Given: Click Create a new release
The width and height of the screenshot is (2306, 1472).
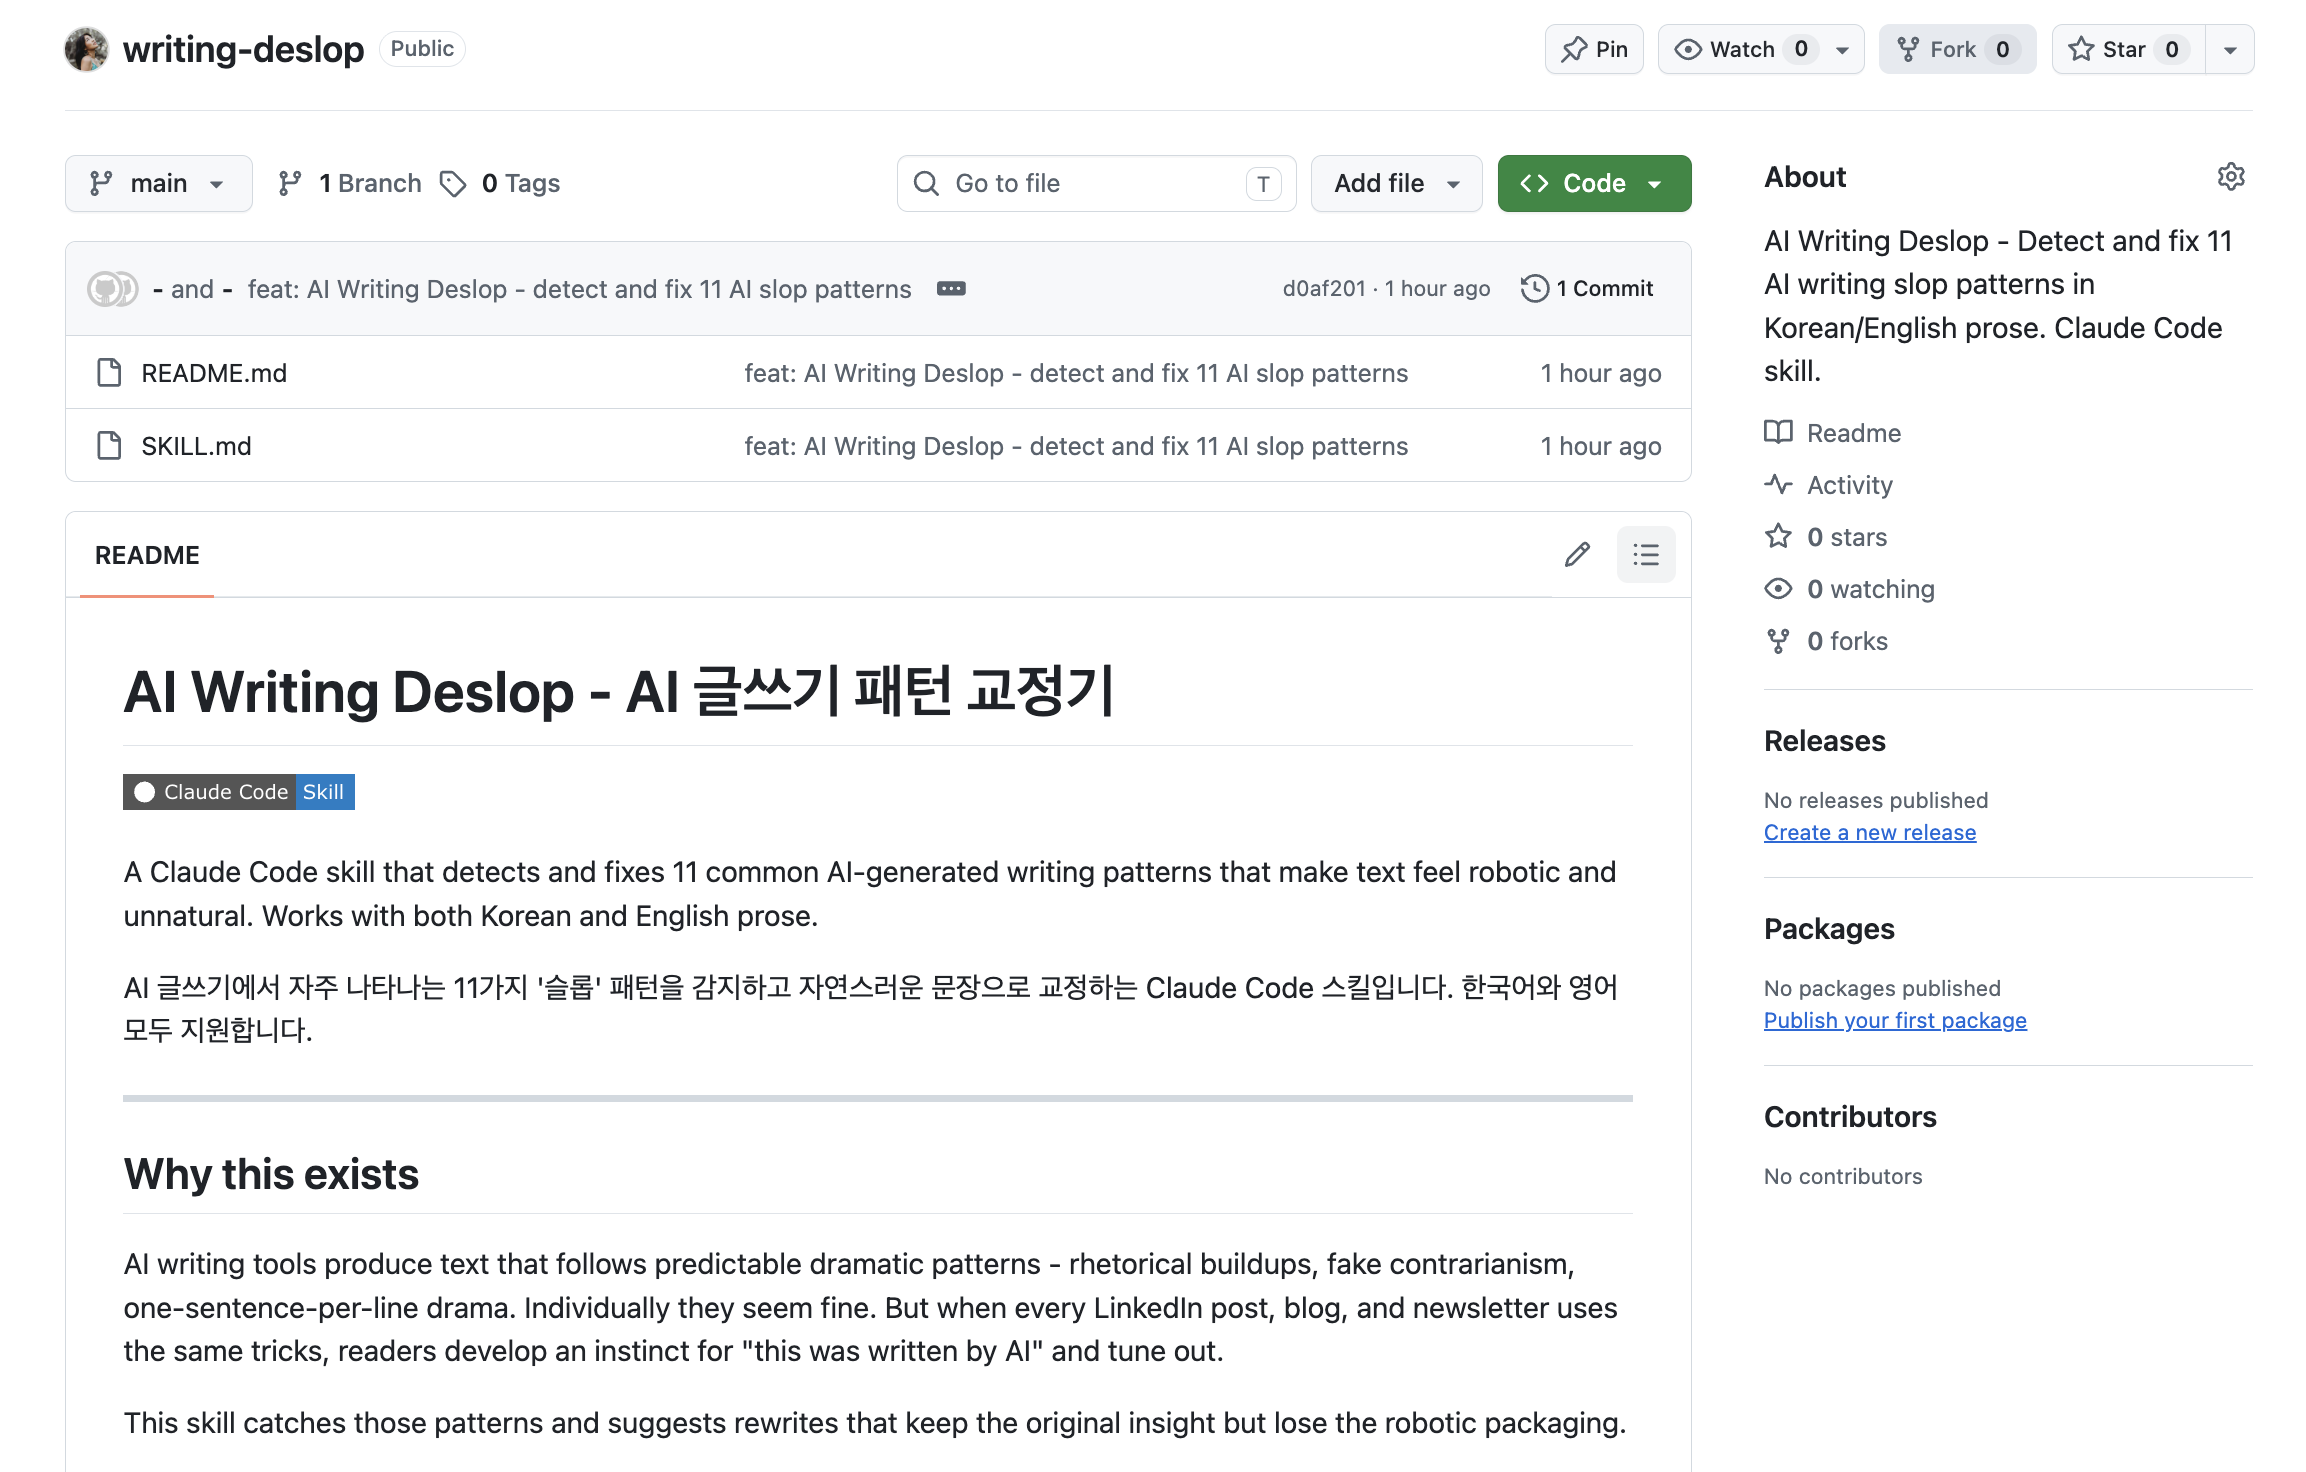Looking at the screenshot, I should tap(1870, 833).
